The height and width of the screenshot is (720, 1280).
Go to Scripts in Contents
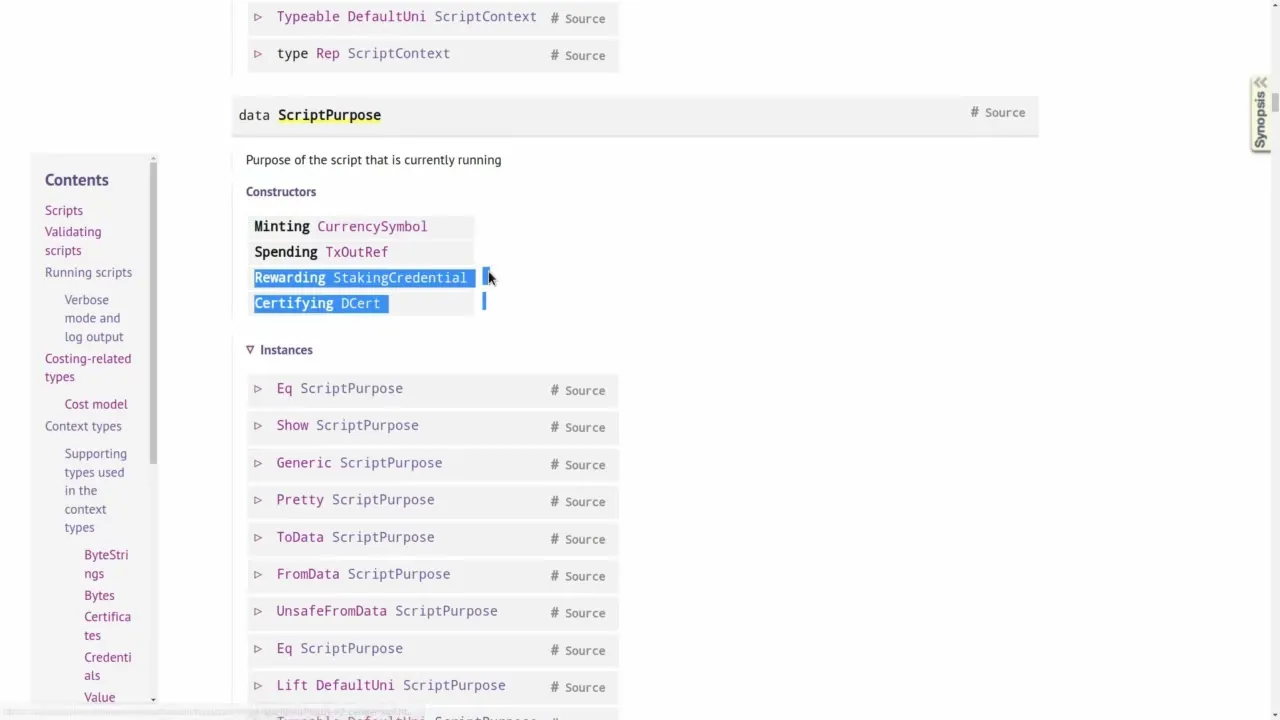click(x=63, y=210)
